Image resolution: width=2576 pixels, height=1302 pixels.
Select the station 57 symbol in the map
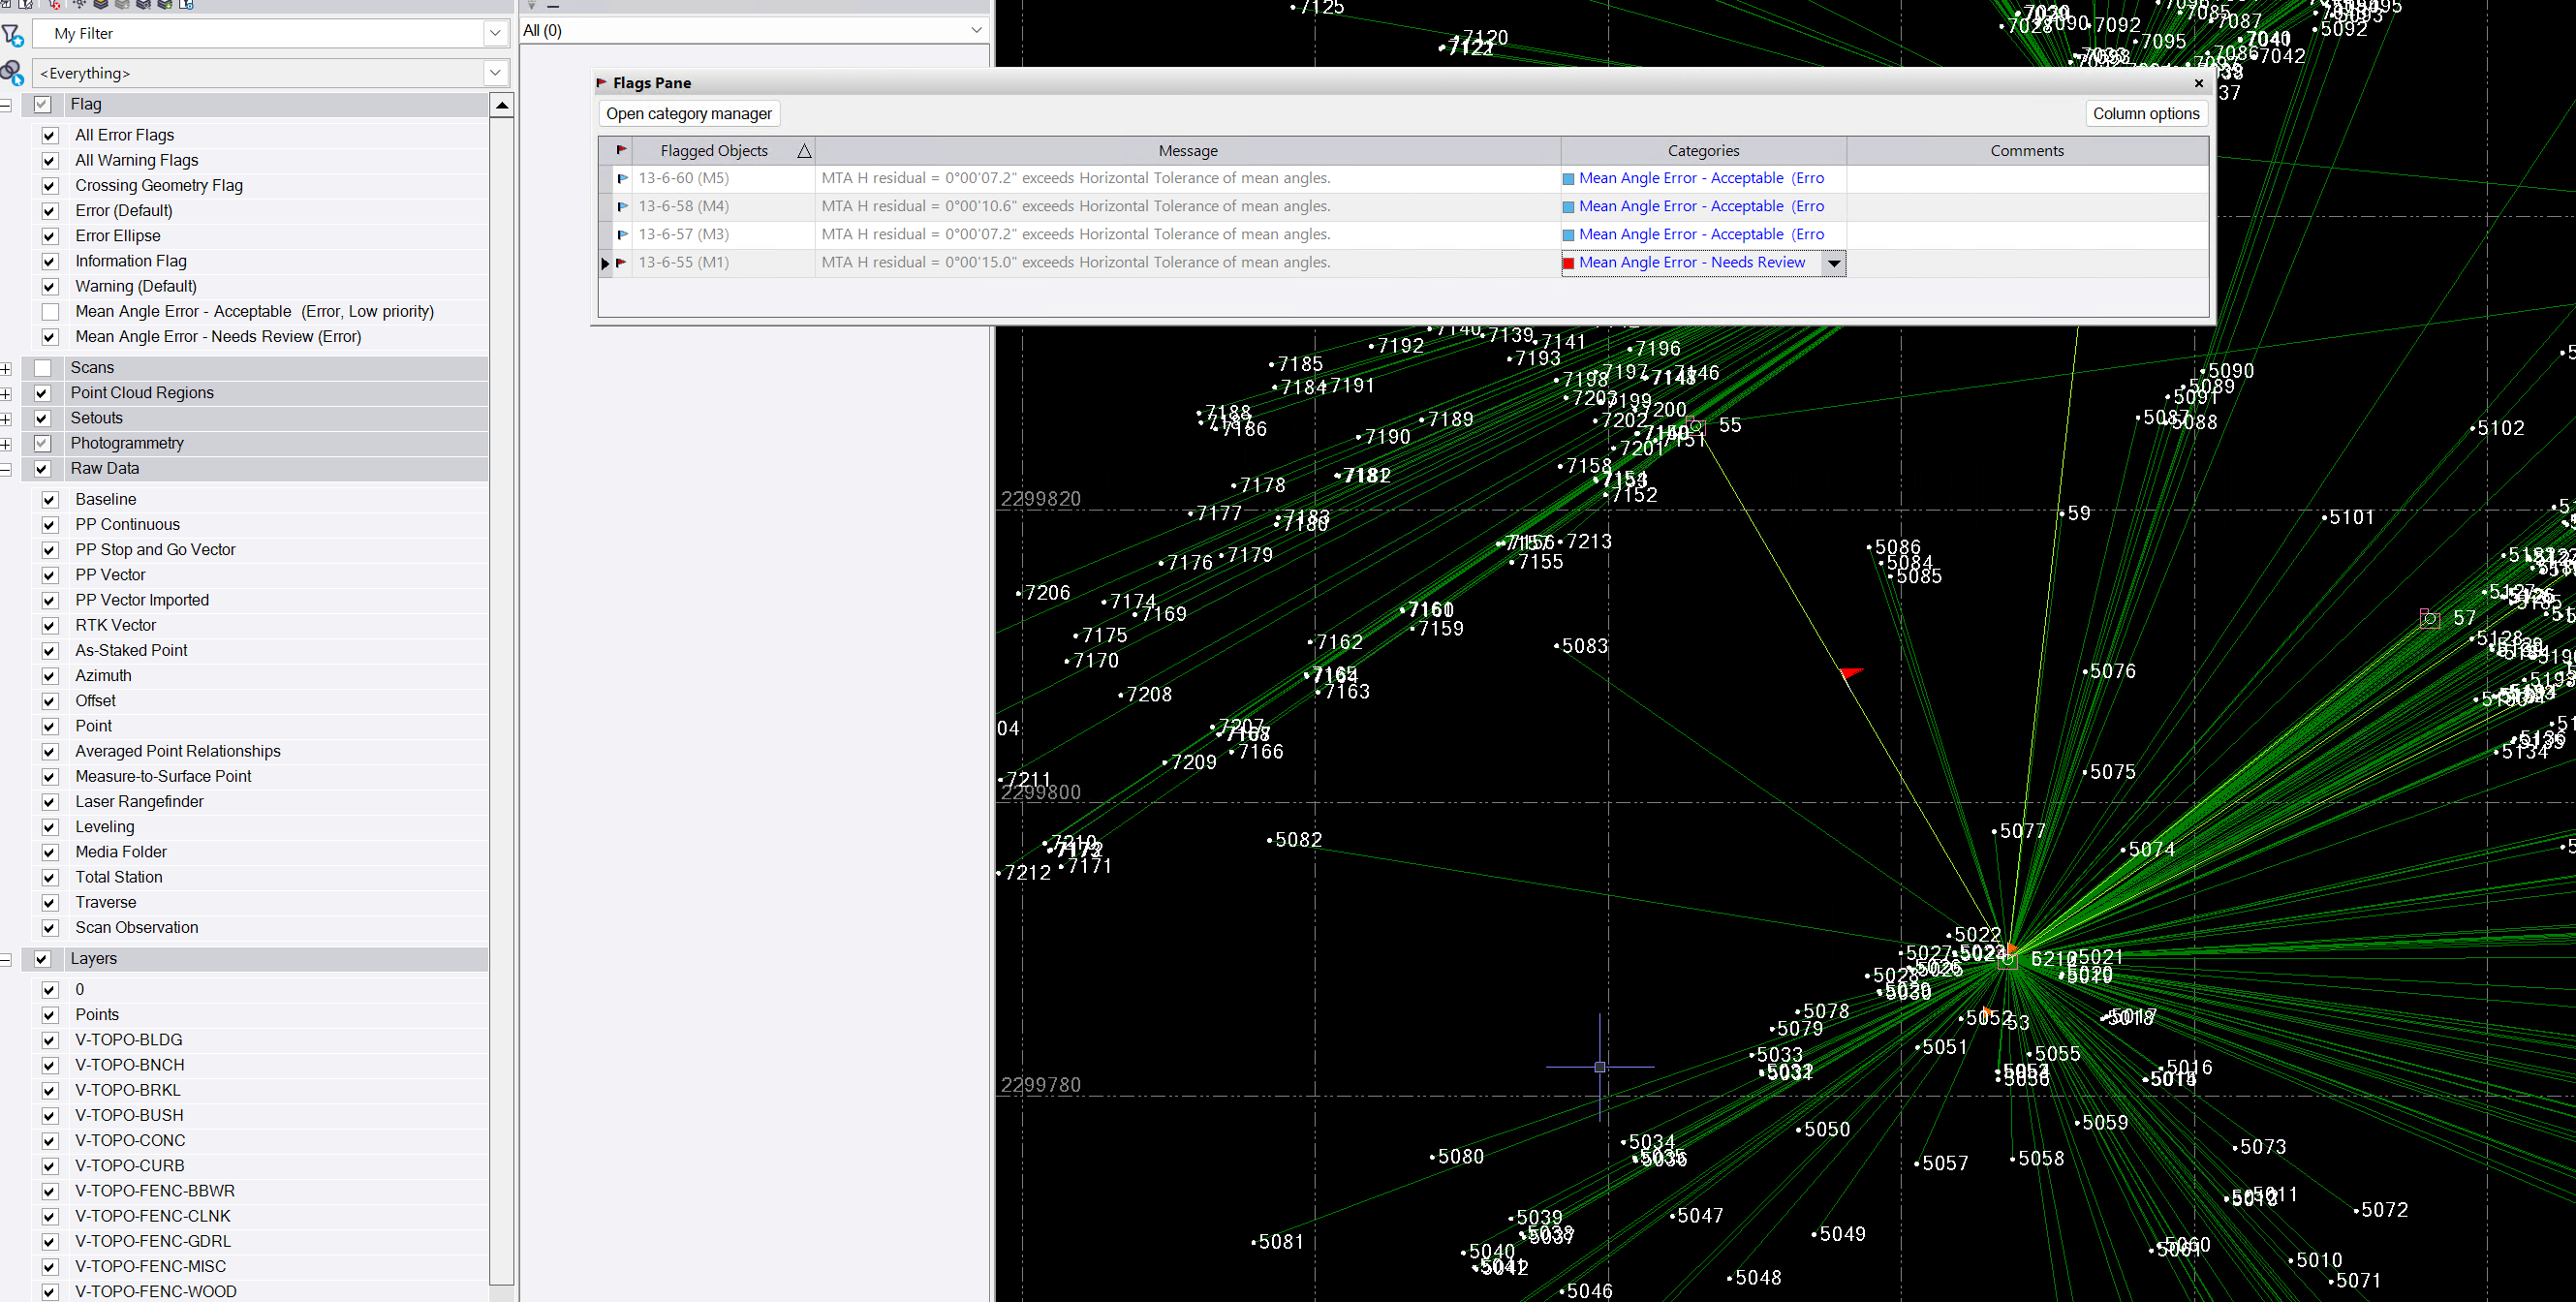[x=2429, y=618]
